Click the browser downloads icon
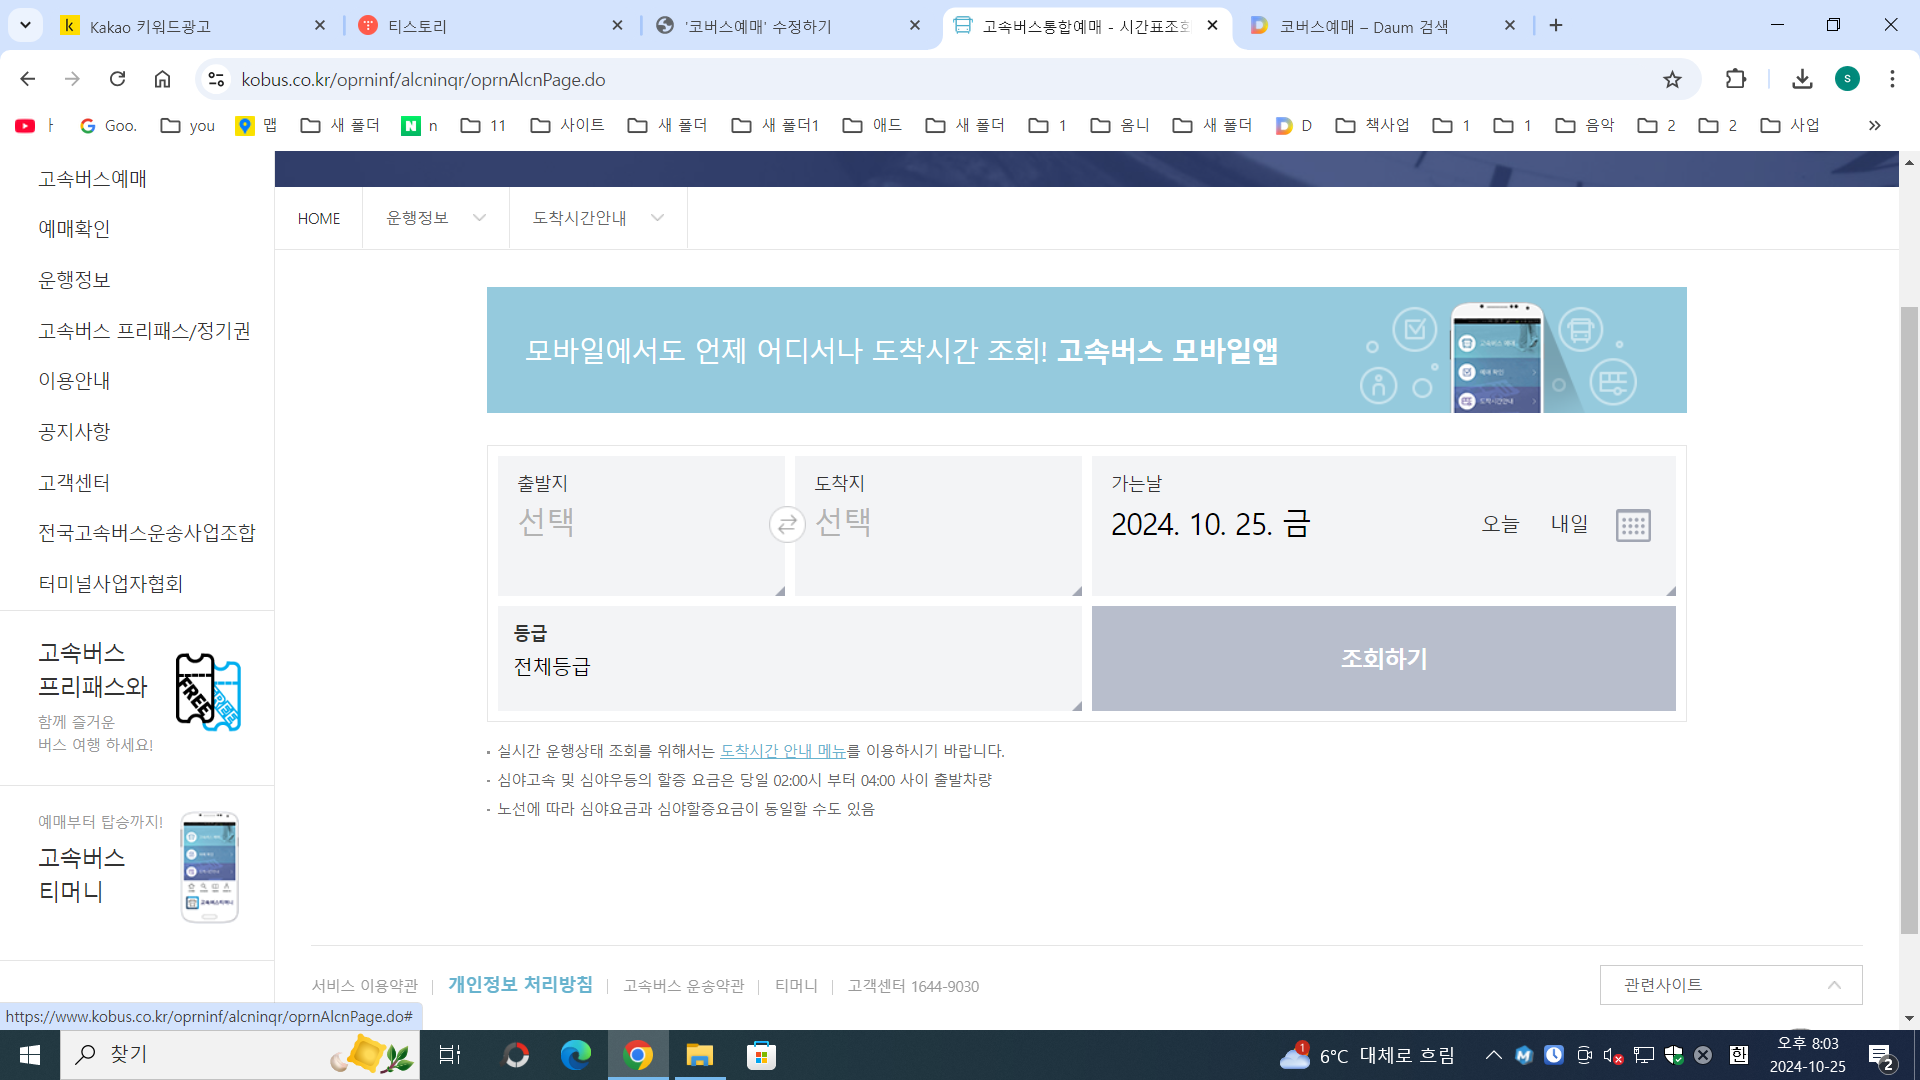Image resolution: width=1920 pixels, height=1080 pixels. pyautogui.click(x=1802, y=79)
